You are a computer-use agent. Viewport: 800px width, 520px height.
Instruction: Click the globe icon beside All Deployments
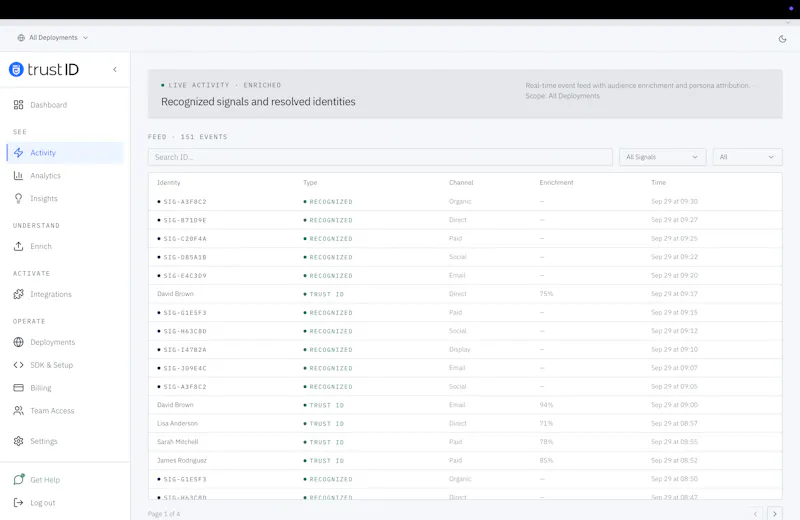(21, 38)
